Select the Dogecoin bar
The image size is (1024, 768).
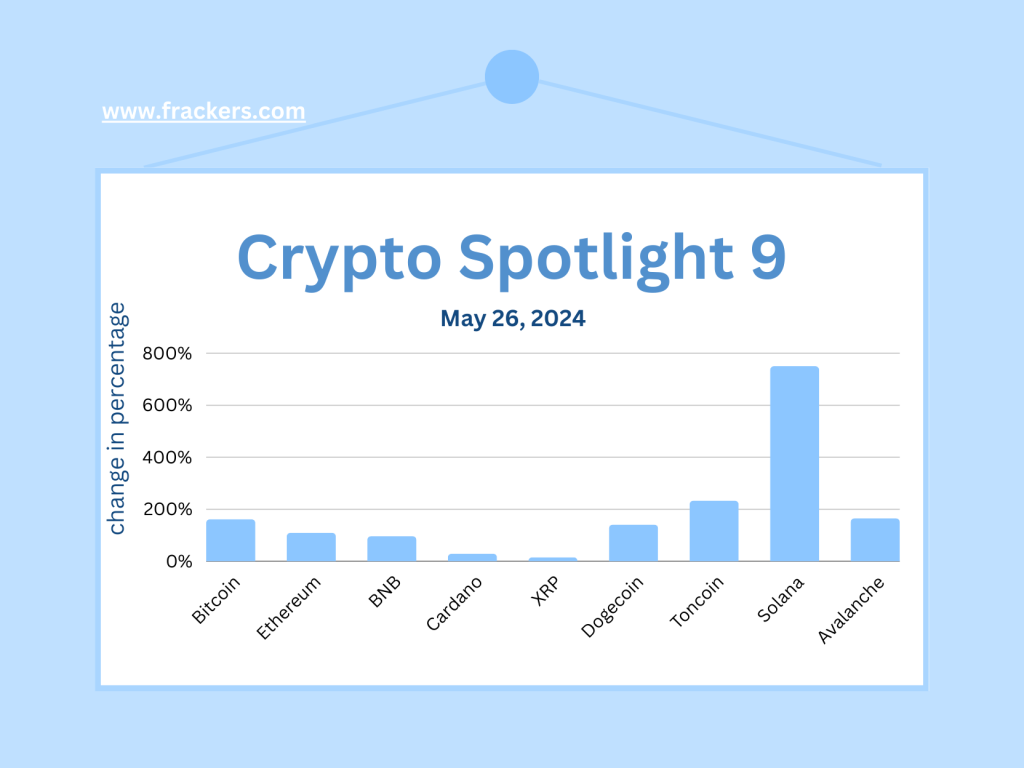(x=633, y=543)
